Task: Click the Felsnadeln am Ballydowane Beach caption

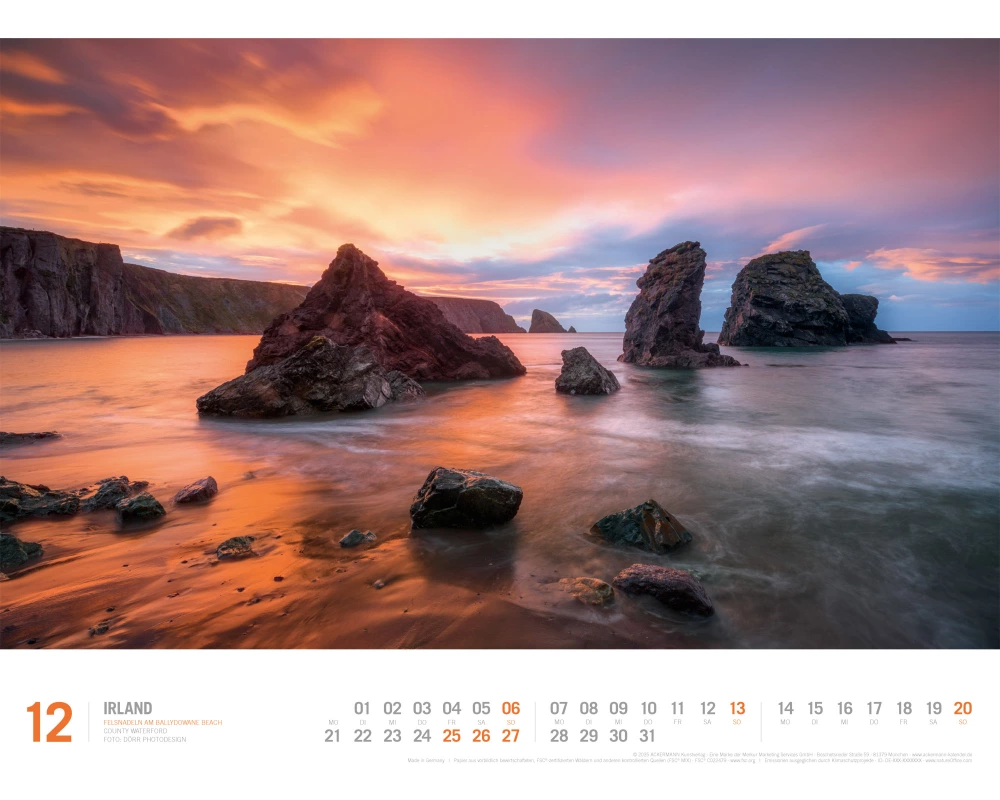Action: click(162, 722)
